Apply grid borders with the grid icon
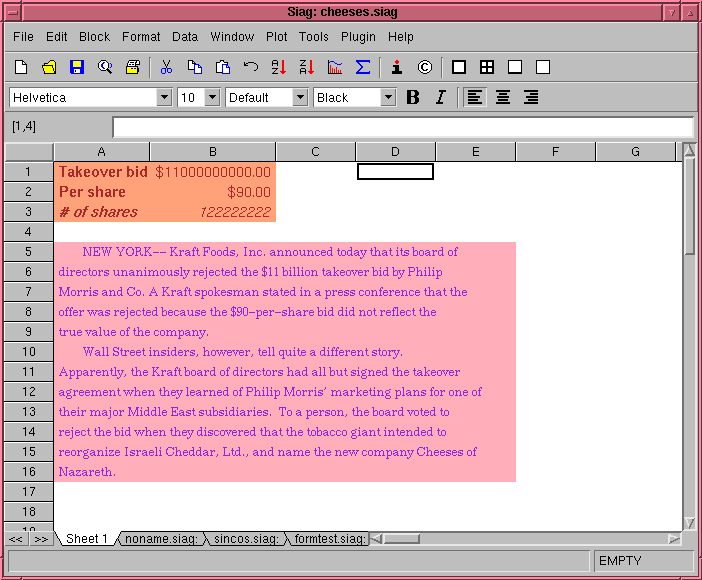 (487, 67)
